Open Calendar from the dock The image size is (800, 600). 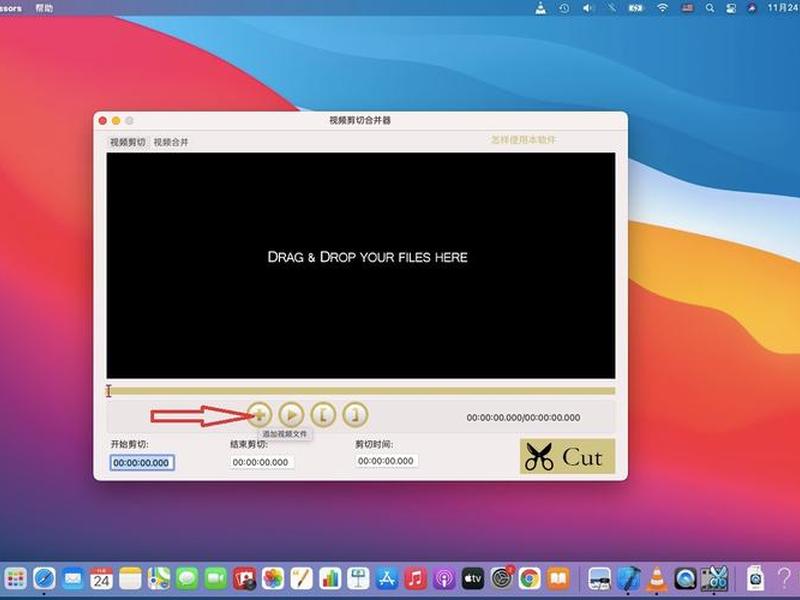(x=102, y=579)
